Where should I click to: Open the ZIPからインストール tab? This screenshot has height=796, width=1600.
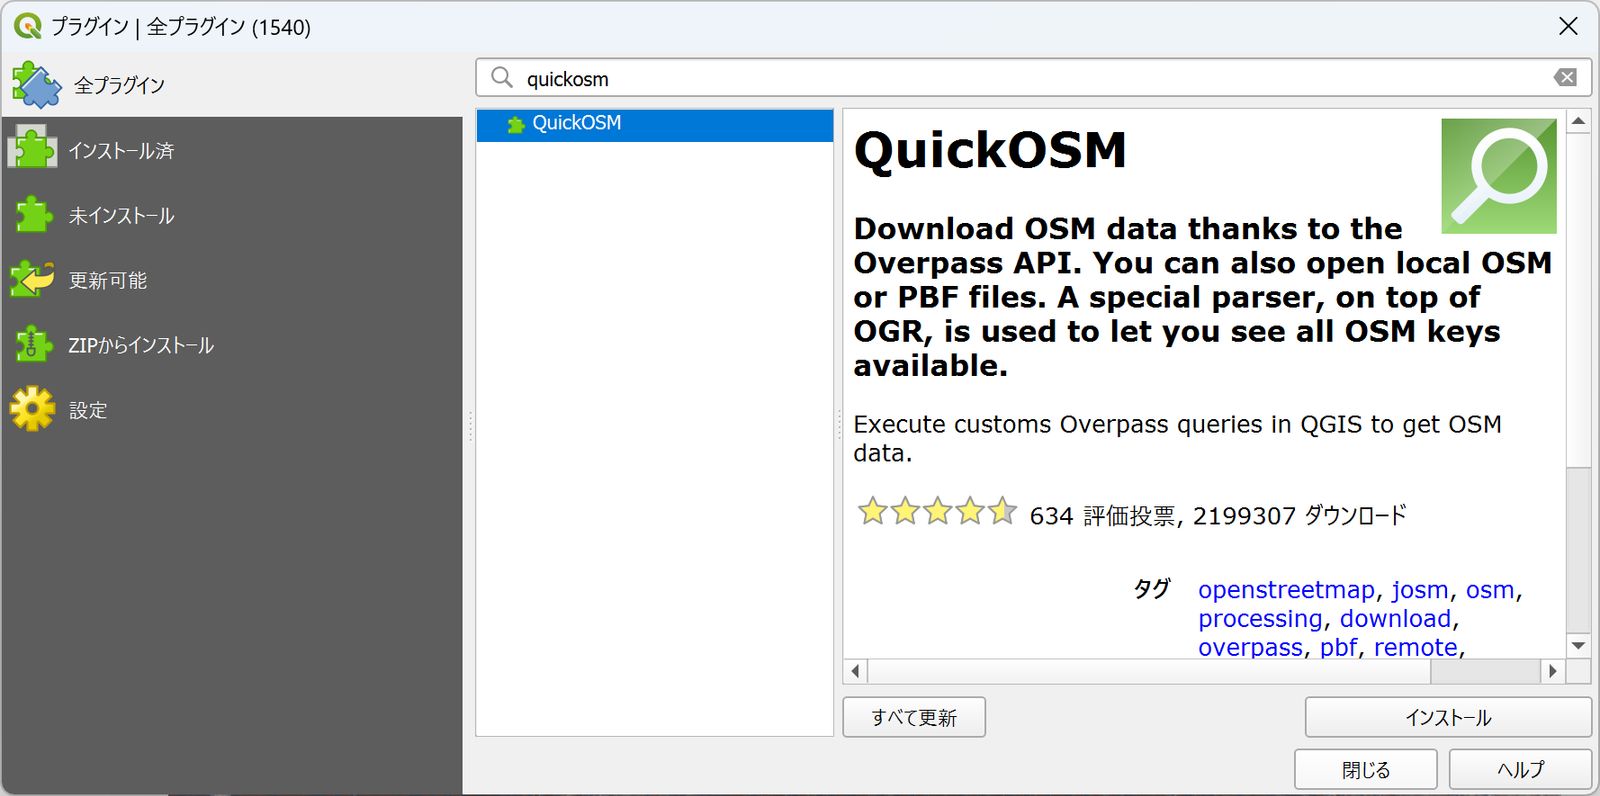[x=232, y=345]
